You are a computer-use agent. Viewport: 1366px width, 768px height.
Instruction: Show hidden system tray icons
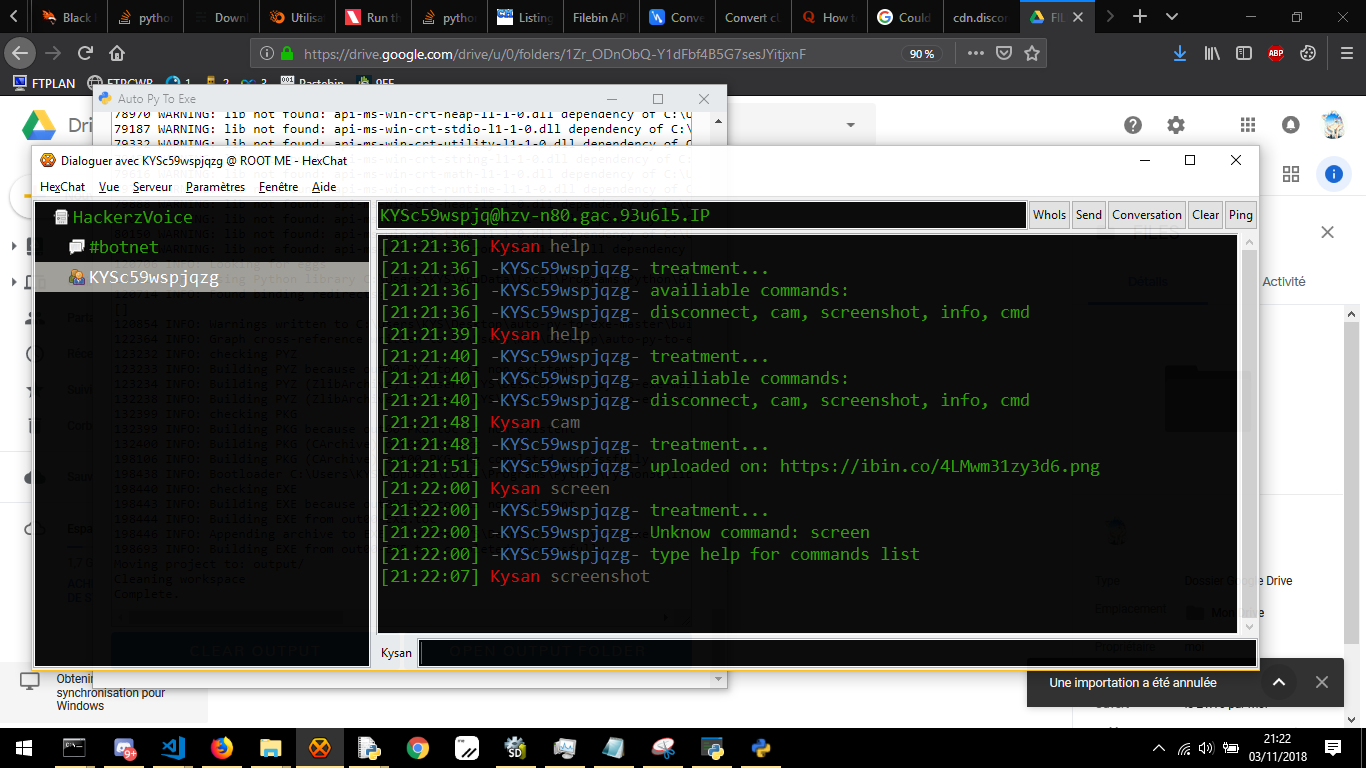1159,747
